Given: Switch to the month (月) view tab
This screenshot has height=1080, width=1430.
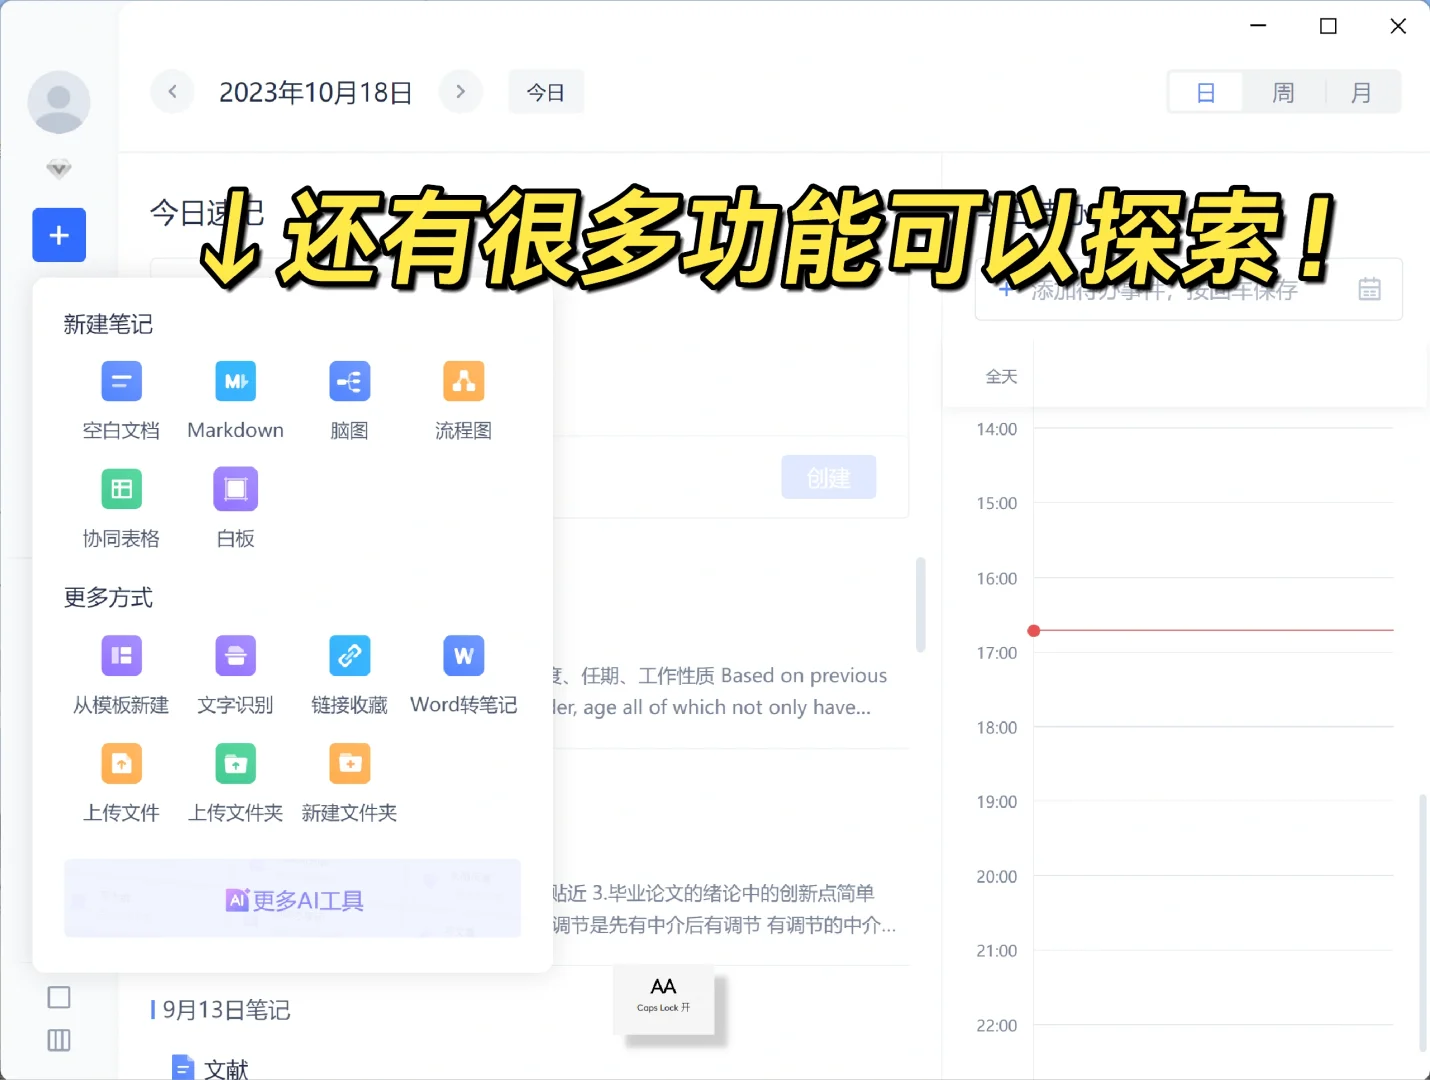Looking at the screenshot, I should 1361,91.
